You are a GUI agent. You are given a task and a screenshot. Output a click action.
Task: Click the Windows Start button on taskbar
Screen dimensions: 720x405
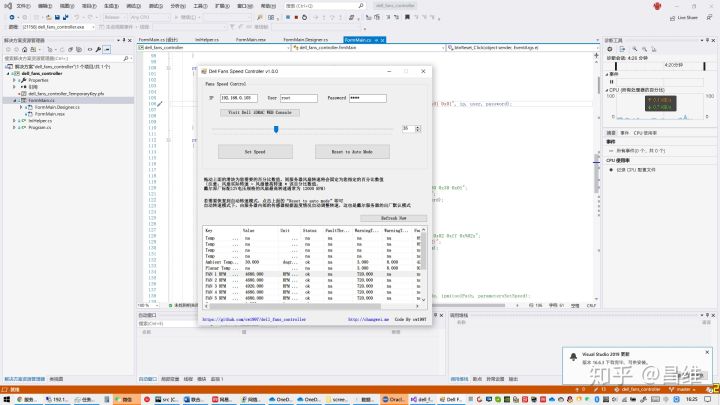6,399
